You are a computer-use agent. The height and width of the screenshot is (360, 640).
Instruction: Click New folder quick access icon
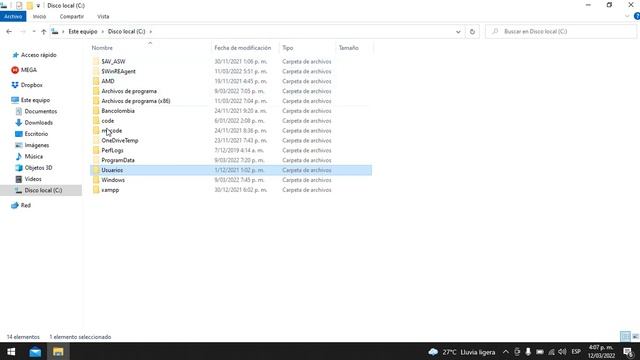coord(30,6)
